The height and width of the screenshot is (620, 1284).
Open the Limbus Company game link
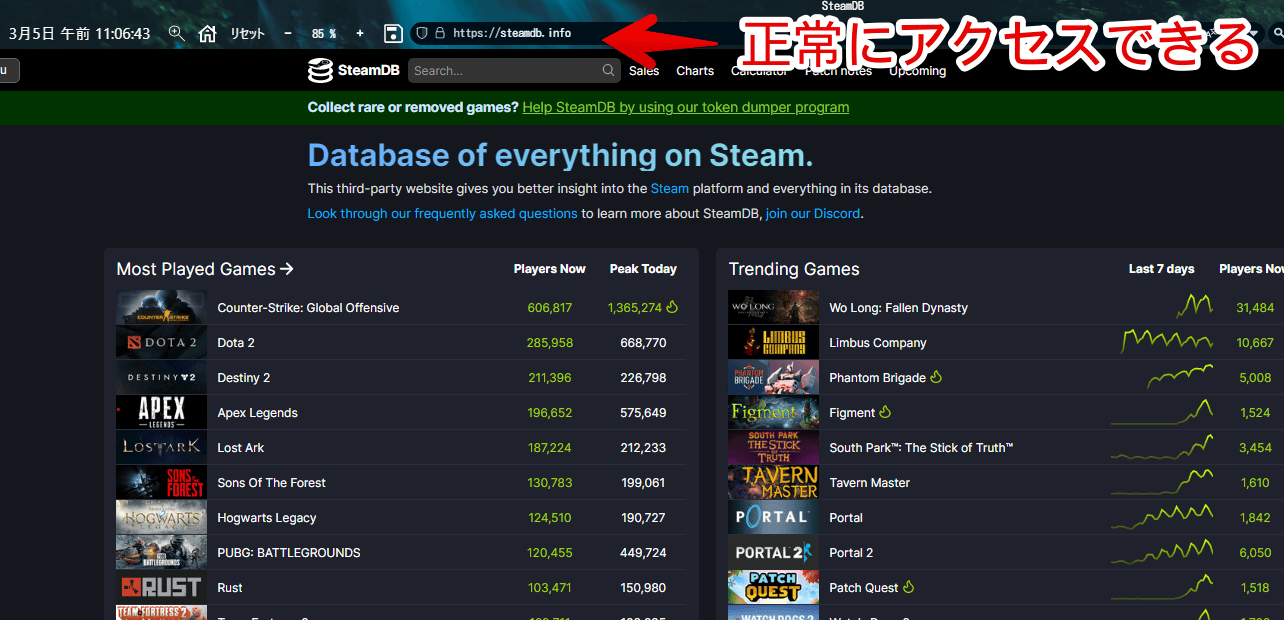click(878, 343)
